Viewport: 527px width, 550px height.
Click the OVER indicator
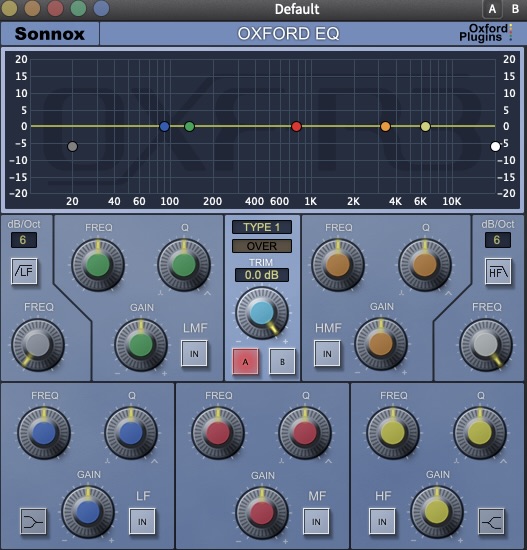pyautogui.click(x=262, y=246)
